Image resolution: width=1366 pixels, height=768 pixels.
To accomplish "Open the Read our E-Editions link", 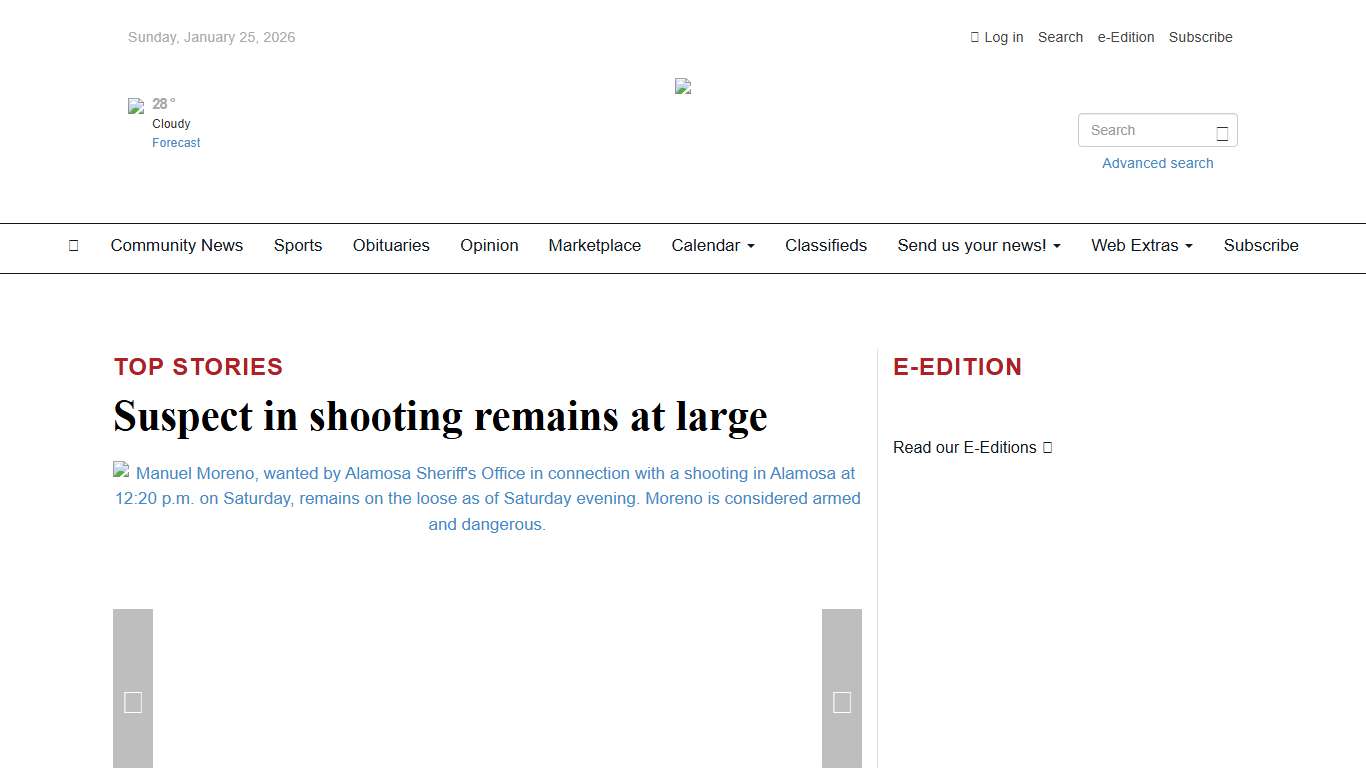I will (972, 447).
